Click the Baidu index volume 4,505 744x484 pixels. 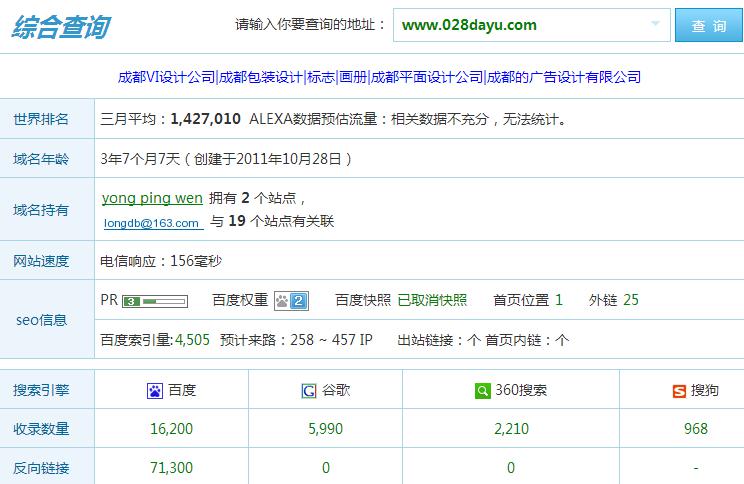click(x=192, y=340)
